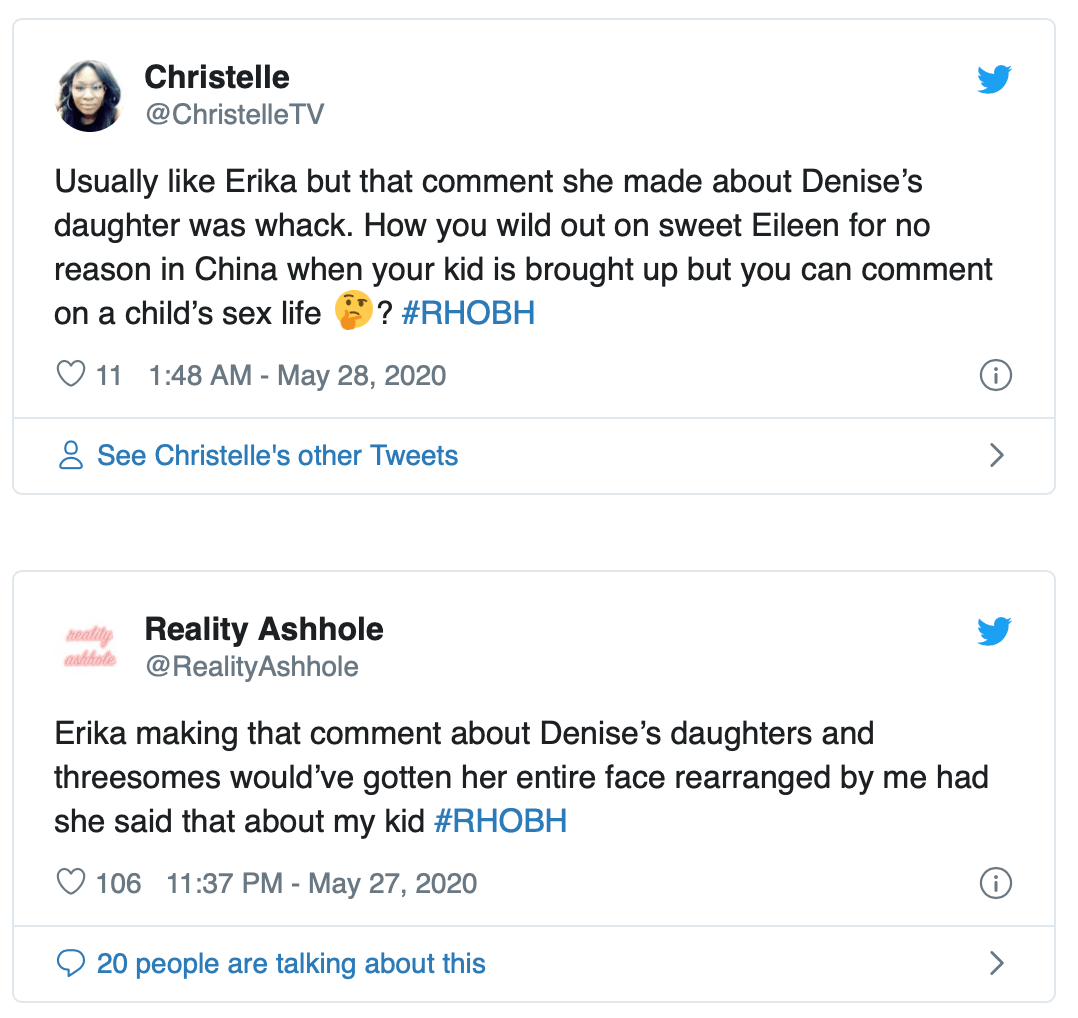Open info icon on Christelle's tweet
Viewport: 1078px width, 1018px height.
tap(995, 375)
